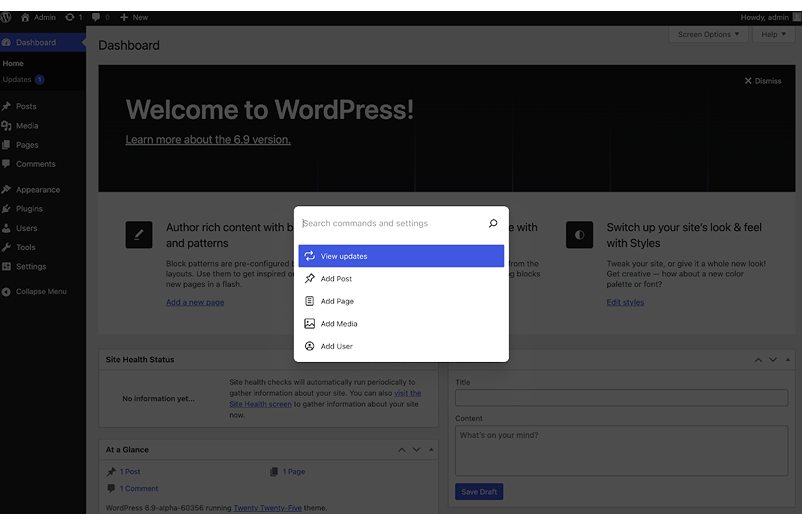Click the Comments icon in sidebar
This screenshot has width=802, height=526.
click(6, 164)
